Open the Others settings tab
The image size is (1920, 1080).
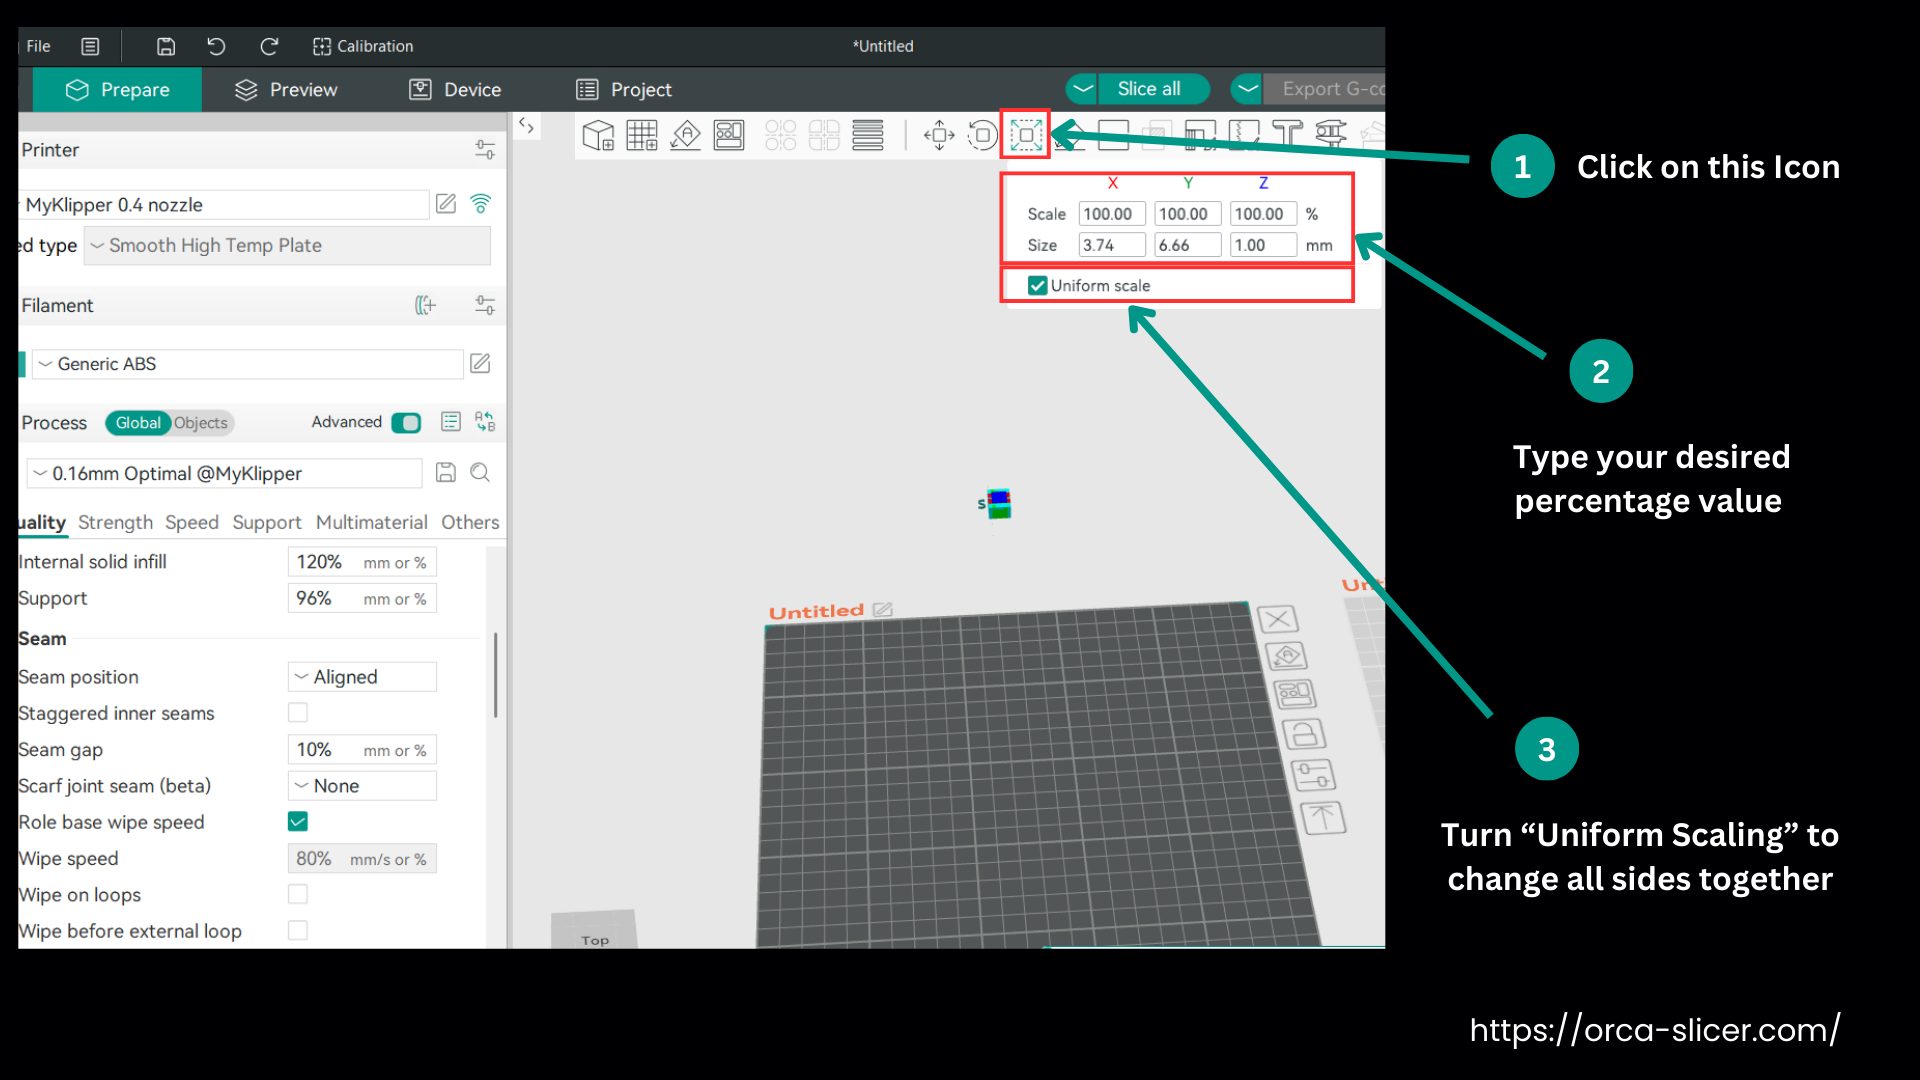click(470, 522)
